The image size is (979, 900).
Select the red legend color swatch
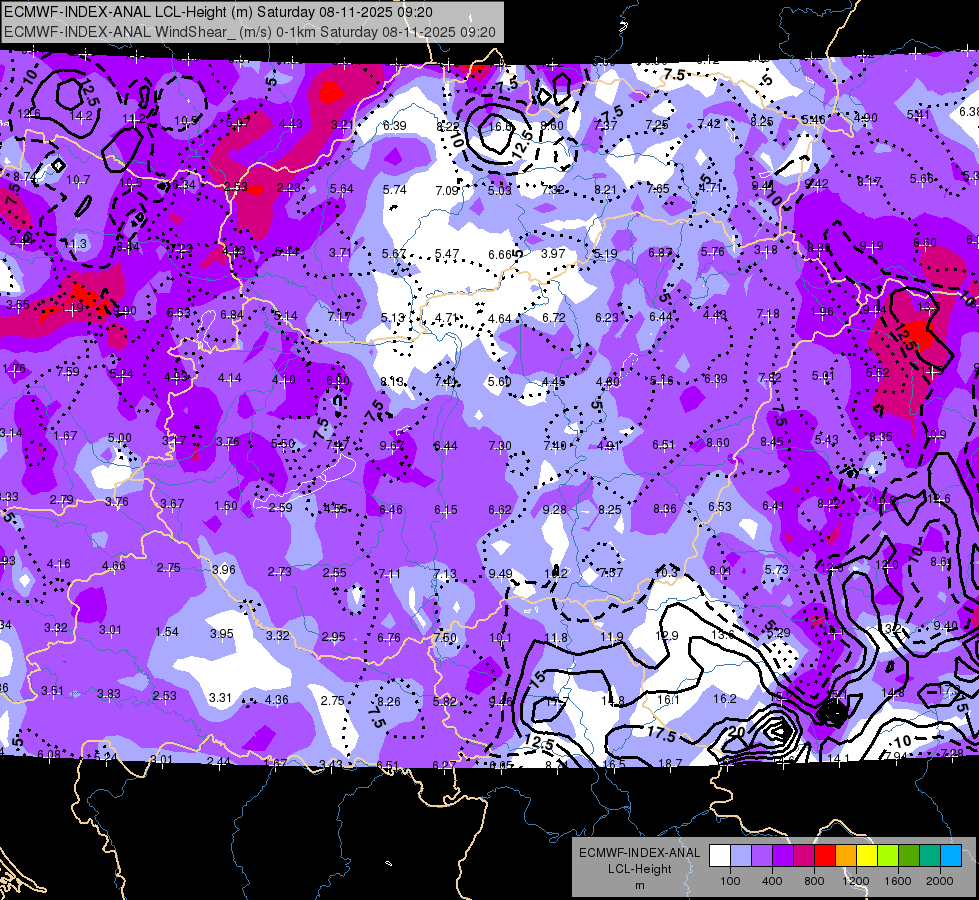[x=825, y=856]
